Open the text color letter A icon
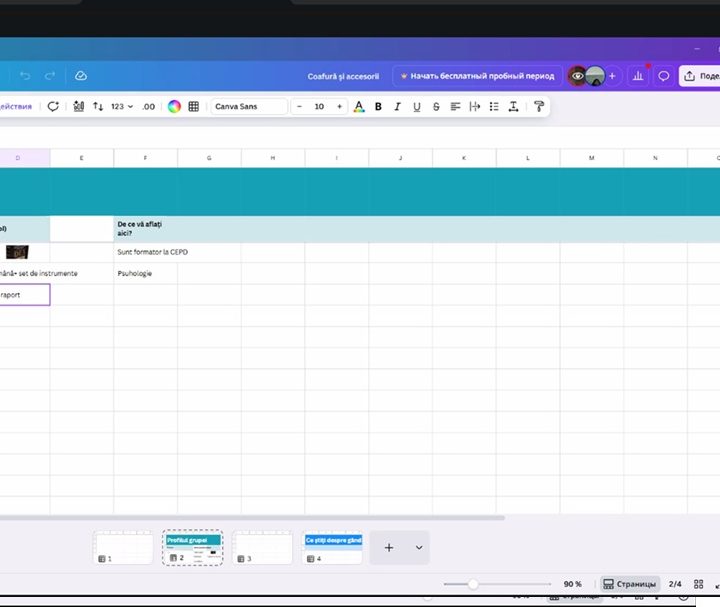This screenshot has width=720, height=607. (x=359, y=106)
